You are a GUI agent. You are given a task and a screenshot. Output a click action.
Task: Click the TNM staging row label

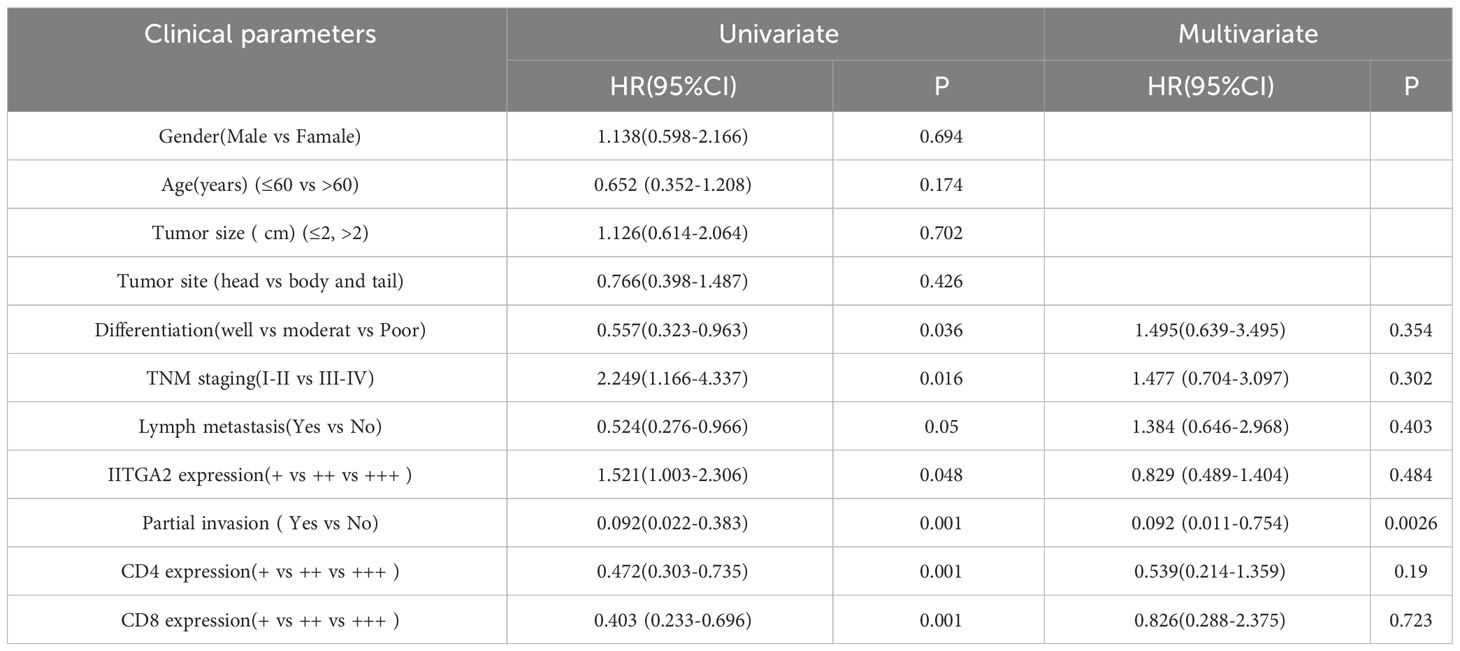tap(257, 379)
